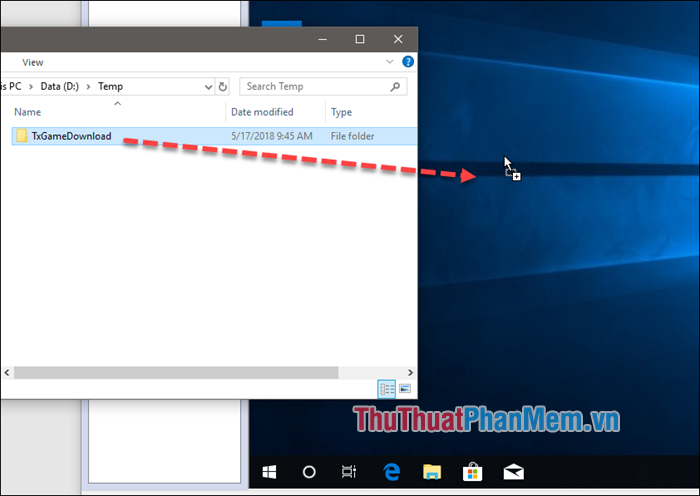The width and height of the screenshot is (700, 496).
Task: Sort by the Name column header
Action: point(27,112)
